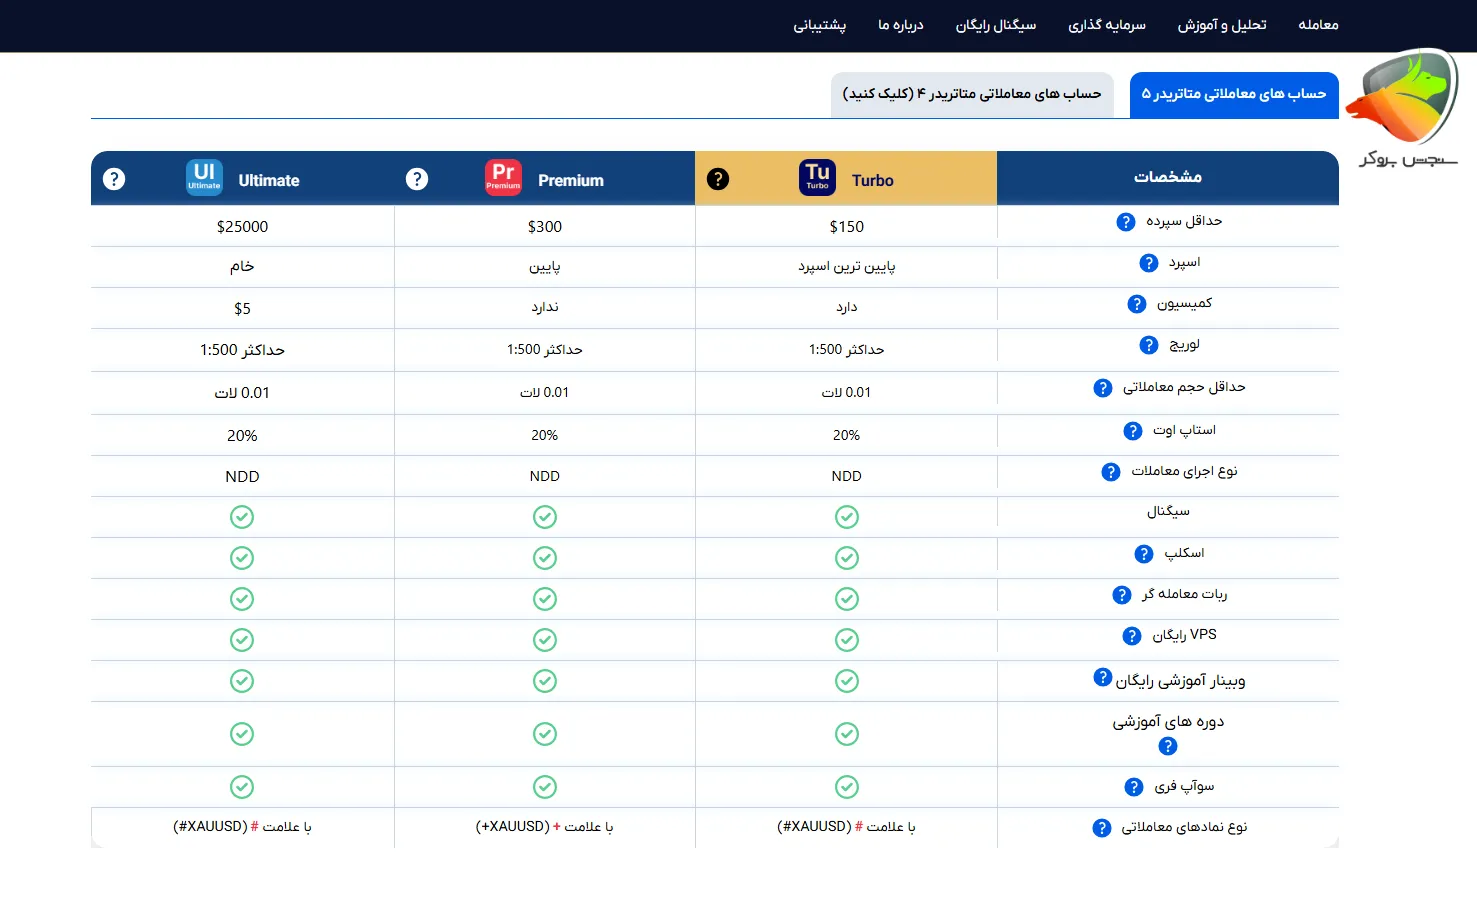
Task: Click the Ultimate account logo icon
Action: coord(204,177)
